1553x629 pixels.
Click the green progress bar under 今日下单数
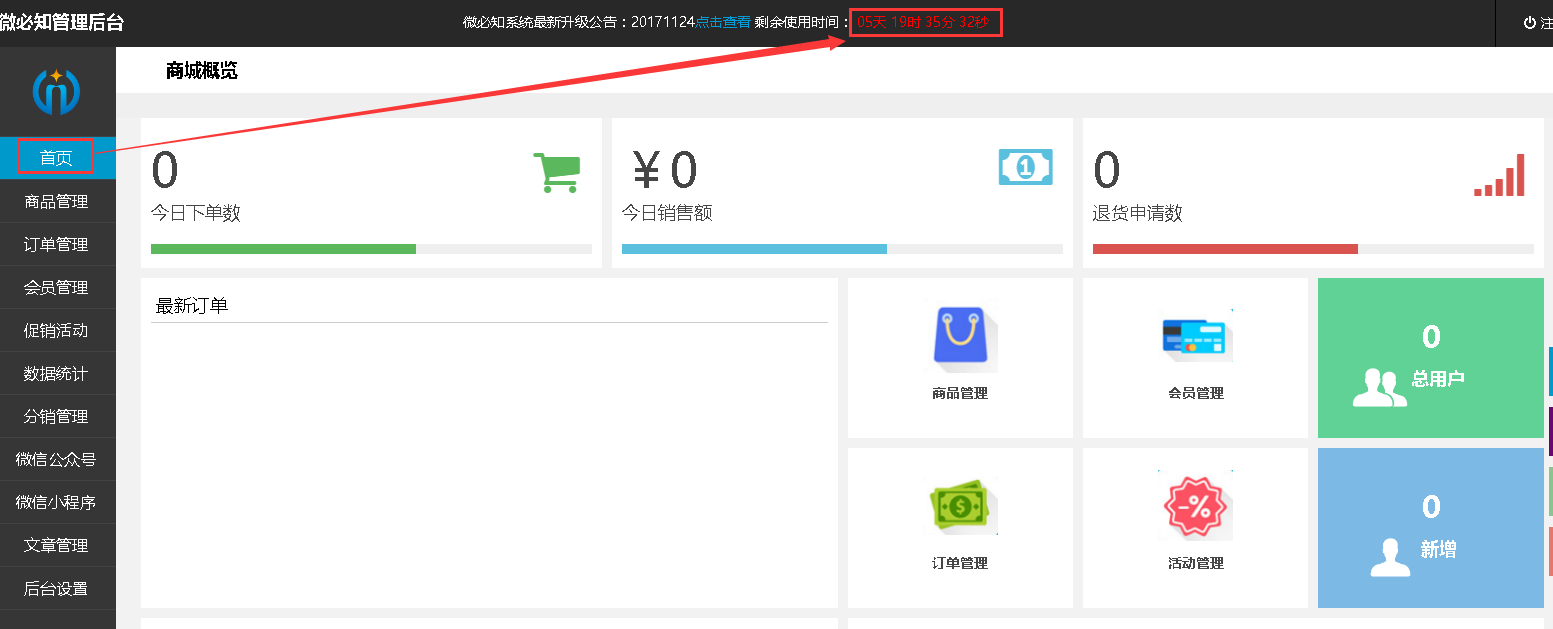pyautogui.click(x=283, y=249)
